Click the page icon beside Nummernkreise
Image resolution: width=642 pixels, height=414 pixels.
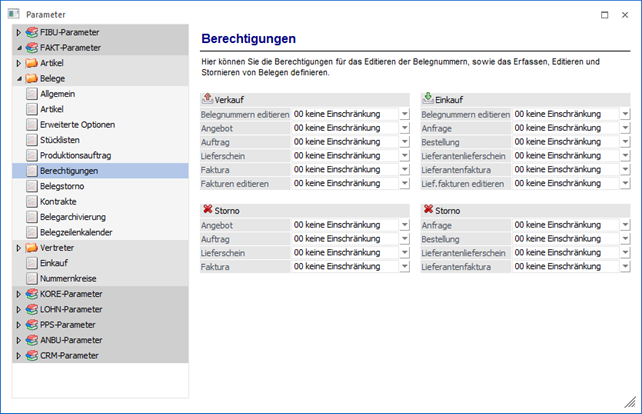coord(31,278)
